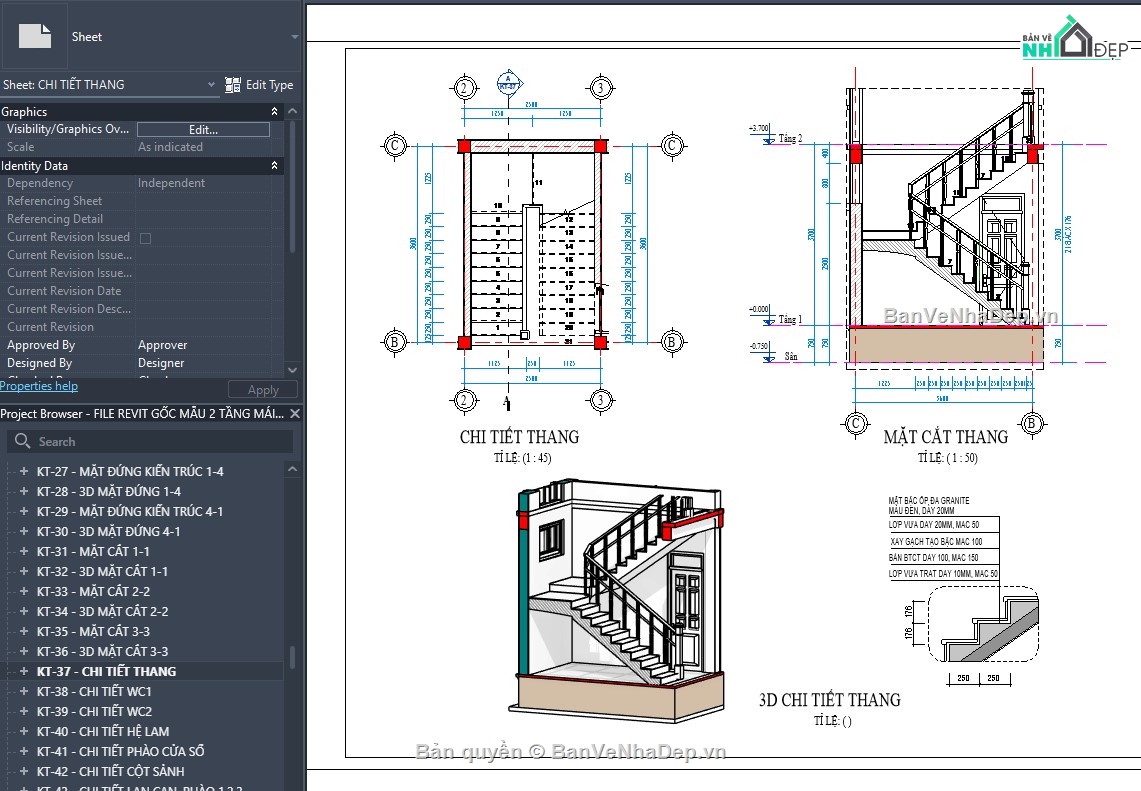Expand KT-31 - MẶT CẮT 1-1 node

point(23,551)
